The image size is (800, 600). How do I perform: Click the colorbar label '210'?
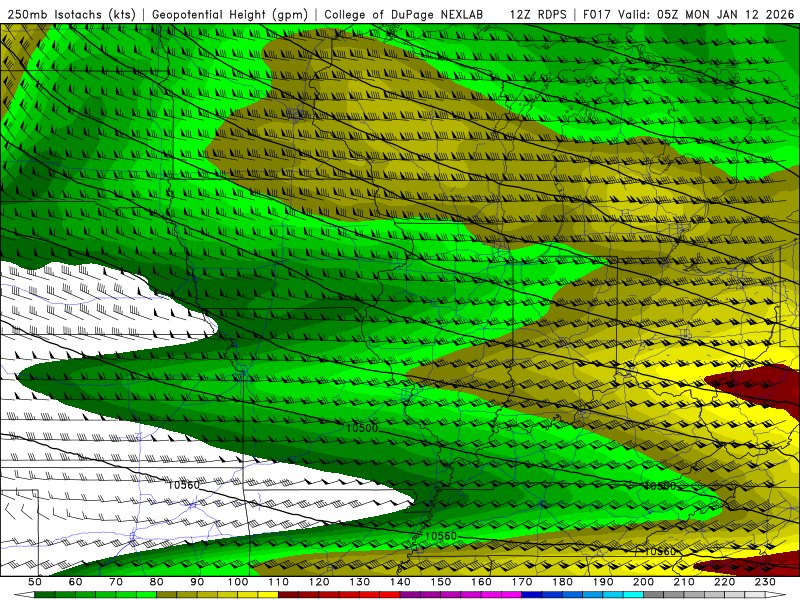[684, 582]
